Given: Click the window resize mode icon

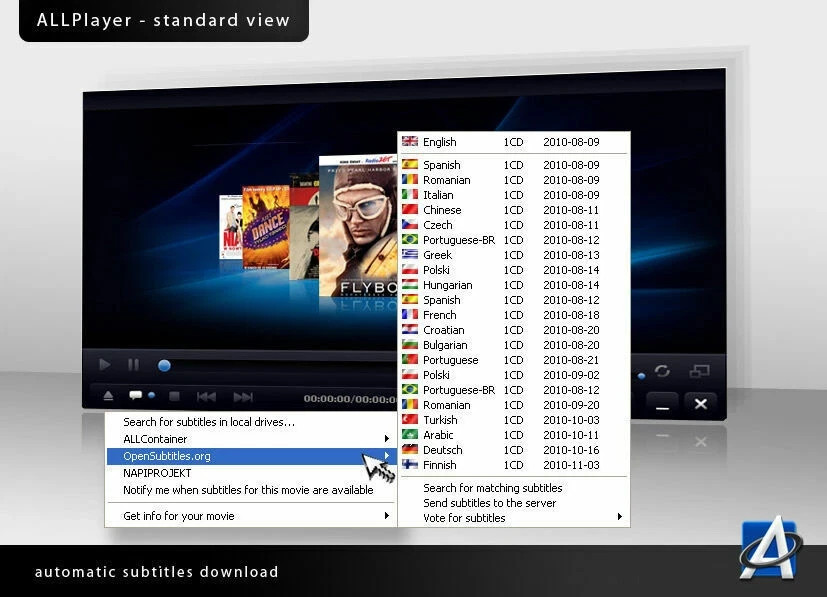Looking at the screenshot, I should tap(699, 371).
